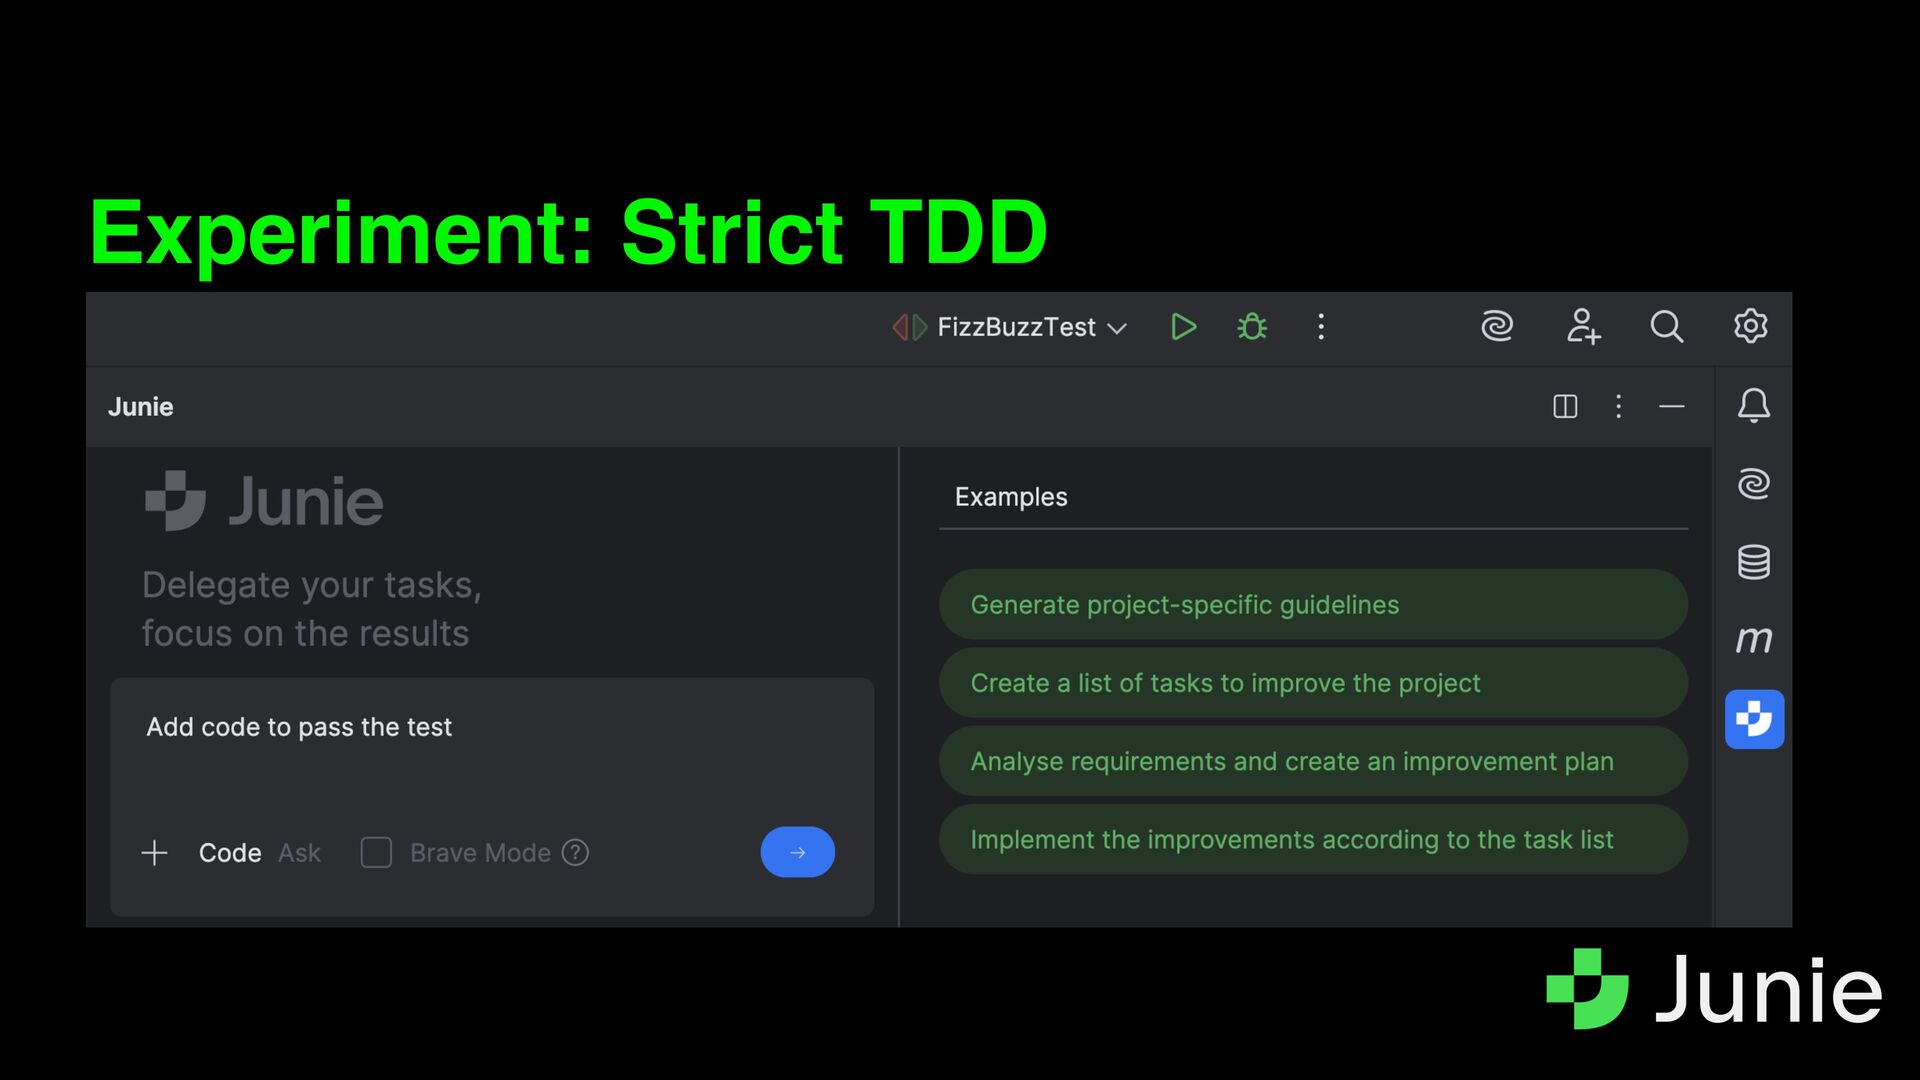Switch to Code mode
This screenshot has height=1080, width=1920.
click(x=230, y=853)
